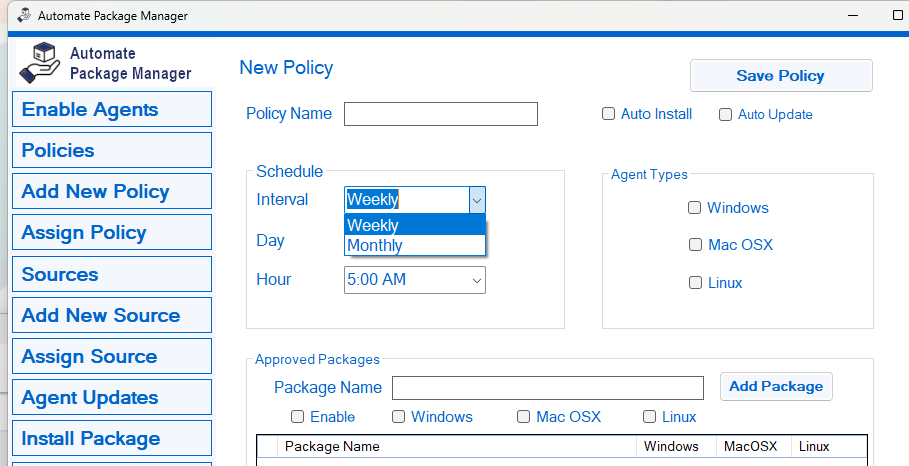Toggle the Auto Update checkbox
The image size is (909, 466).
pos(726,115)
